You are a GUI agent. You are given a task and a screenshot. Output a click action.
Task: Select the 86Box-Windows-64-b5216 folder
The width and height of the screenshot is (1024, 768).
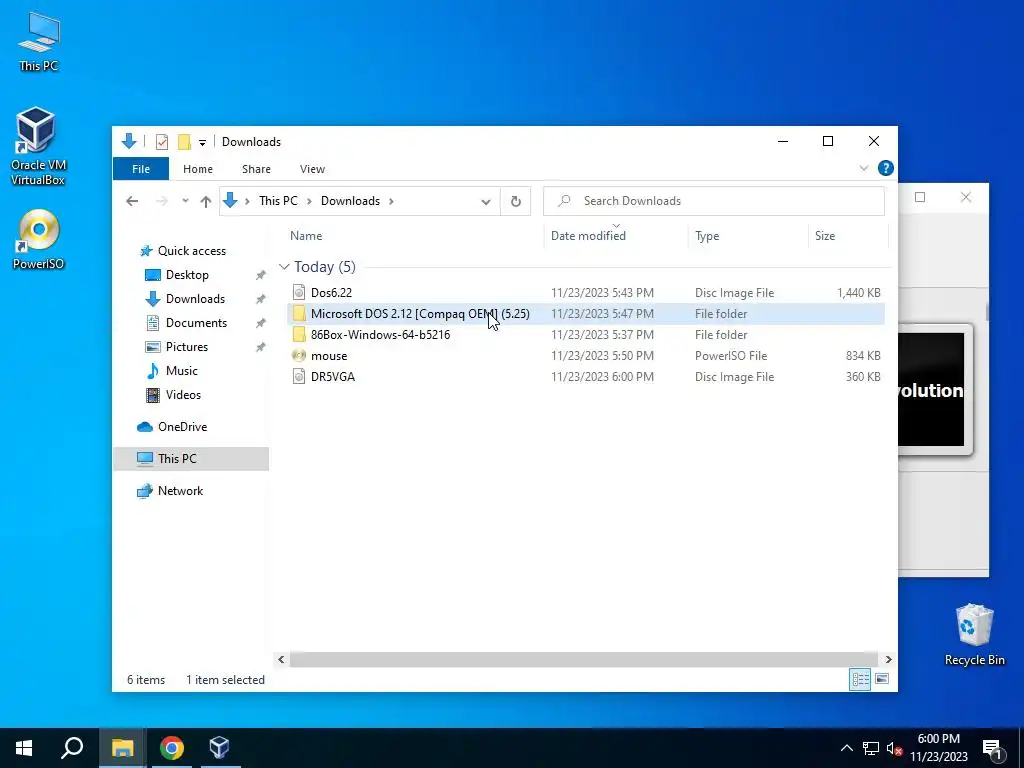pos(586,334)
